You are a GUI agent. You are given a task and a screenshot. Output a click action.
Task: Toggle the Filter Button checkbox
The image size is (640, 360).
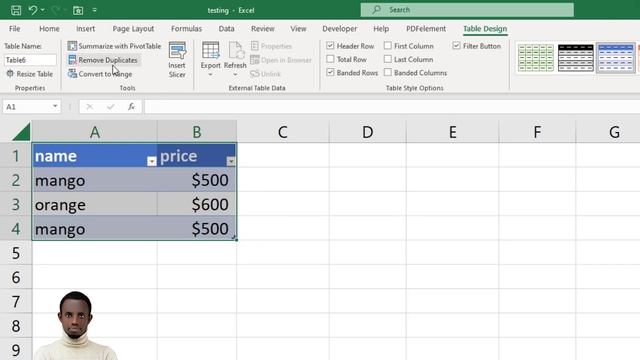(456, 46)
